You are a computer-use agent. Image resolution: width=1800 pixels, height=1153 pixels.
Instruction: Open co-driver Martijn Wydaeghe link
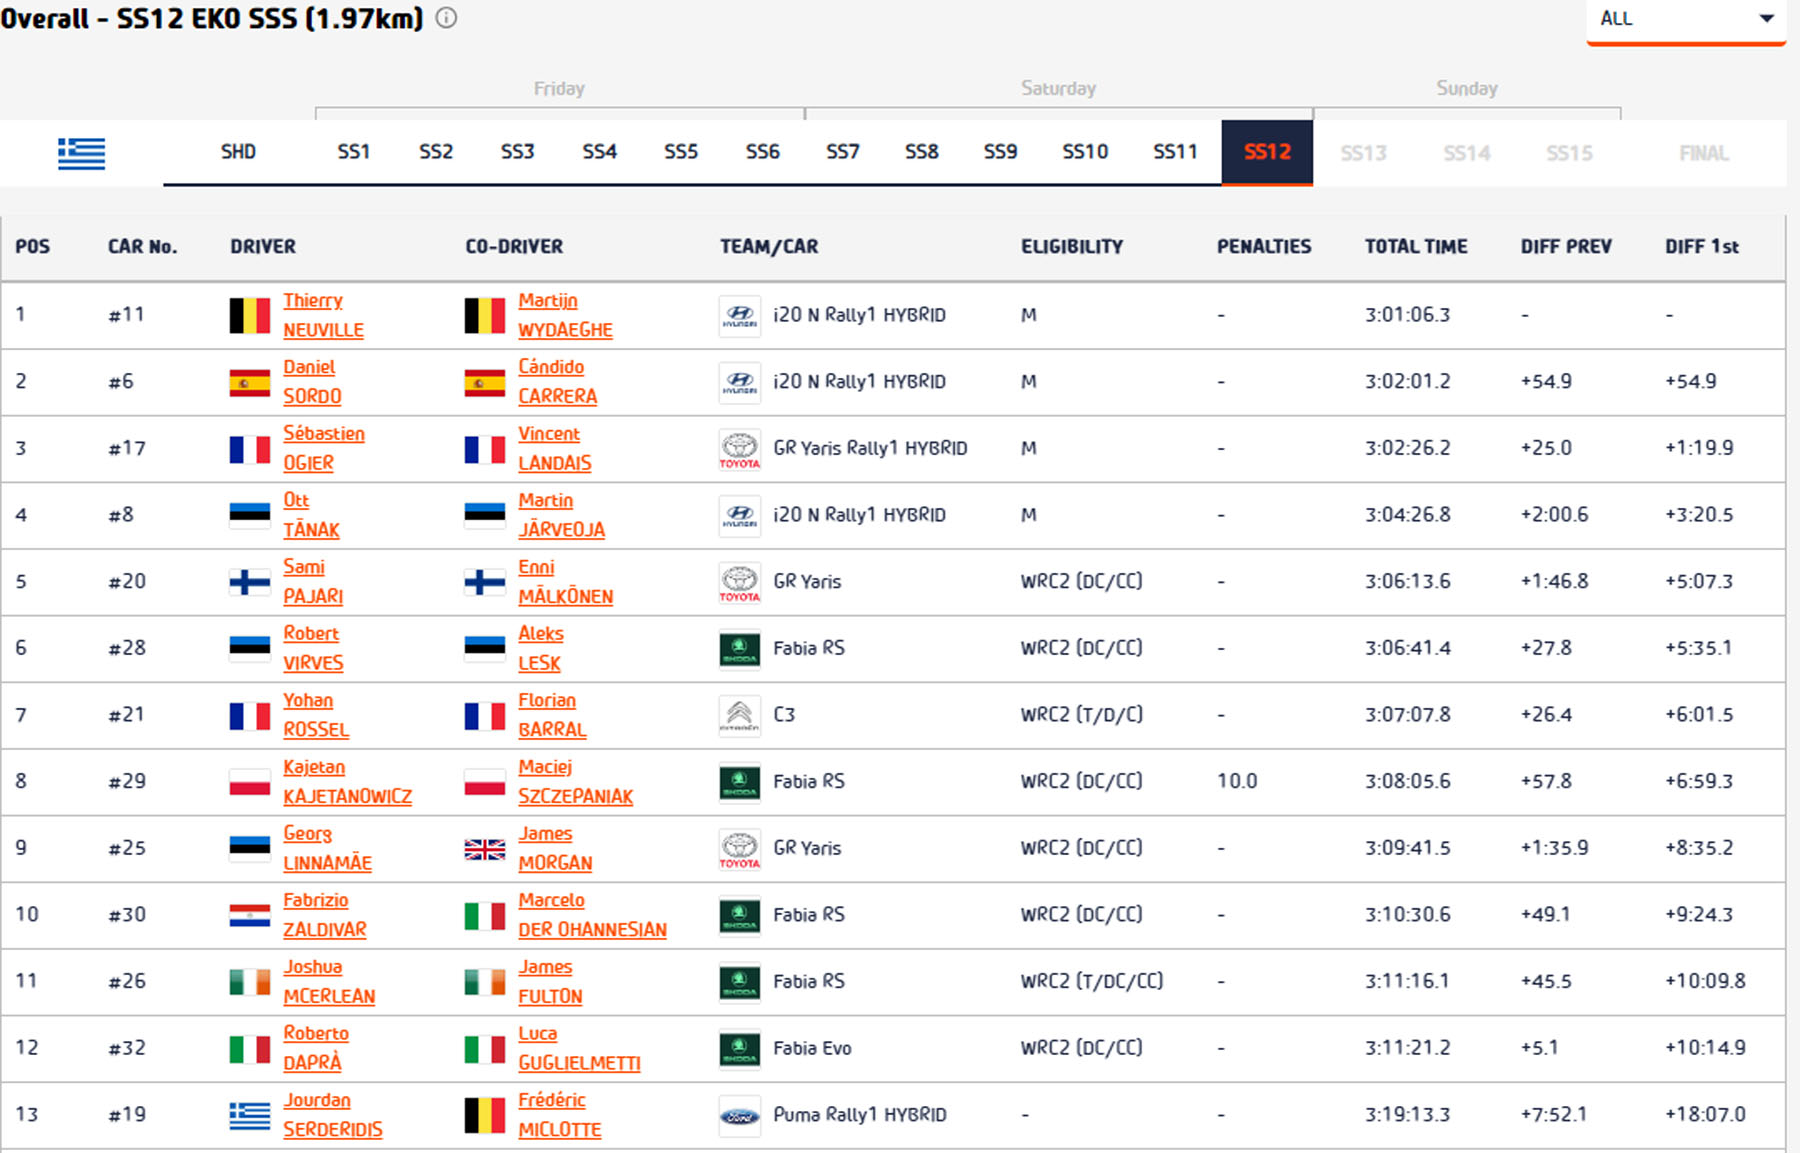coord(565,315)
